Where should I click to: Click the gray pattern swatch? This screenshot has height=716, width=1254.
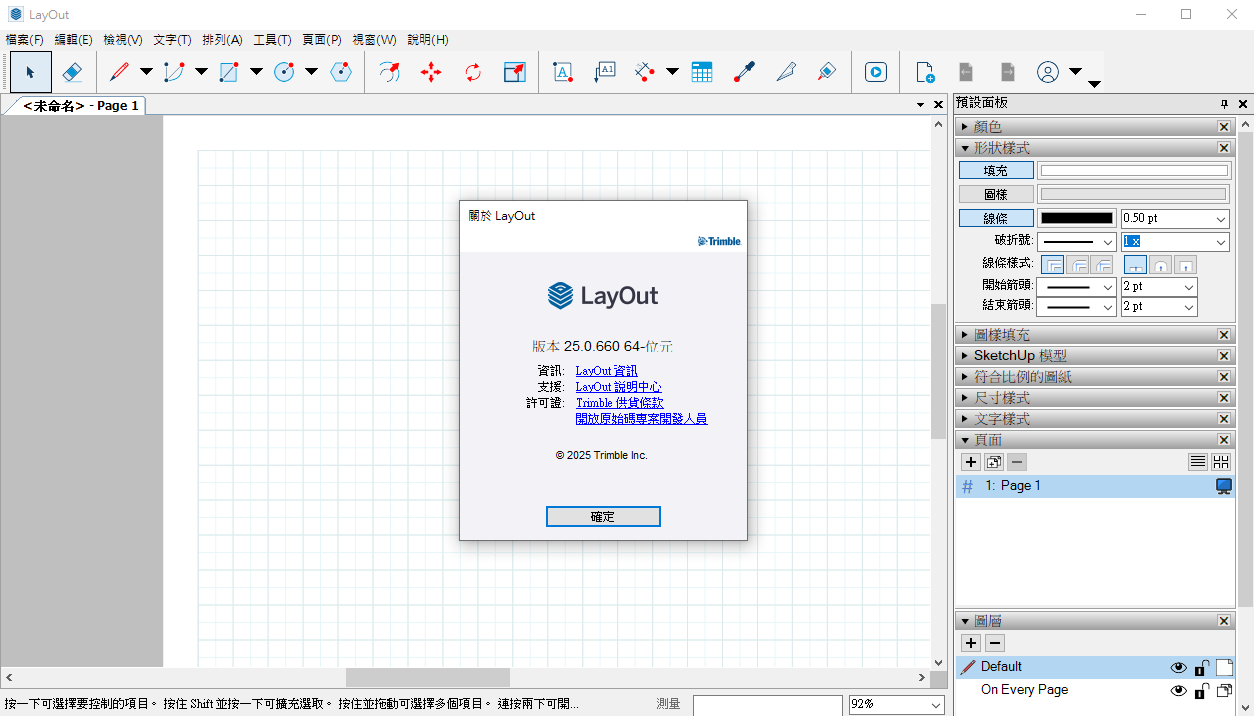(1135, 194)
